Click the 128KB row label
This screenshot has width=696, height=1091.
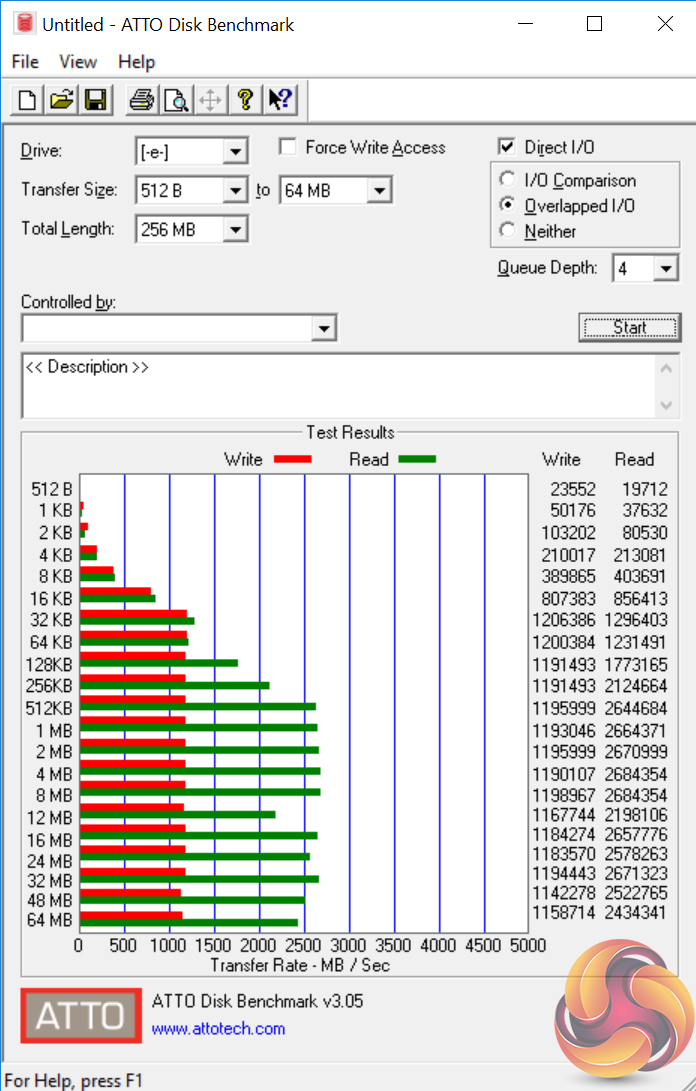[x=49, y=664]
